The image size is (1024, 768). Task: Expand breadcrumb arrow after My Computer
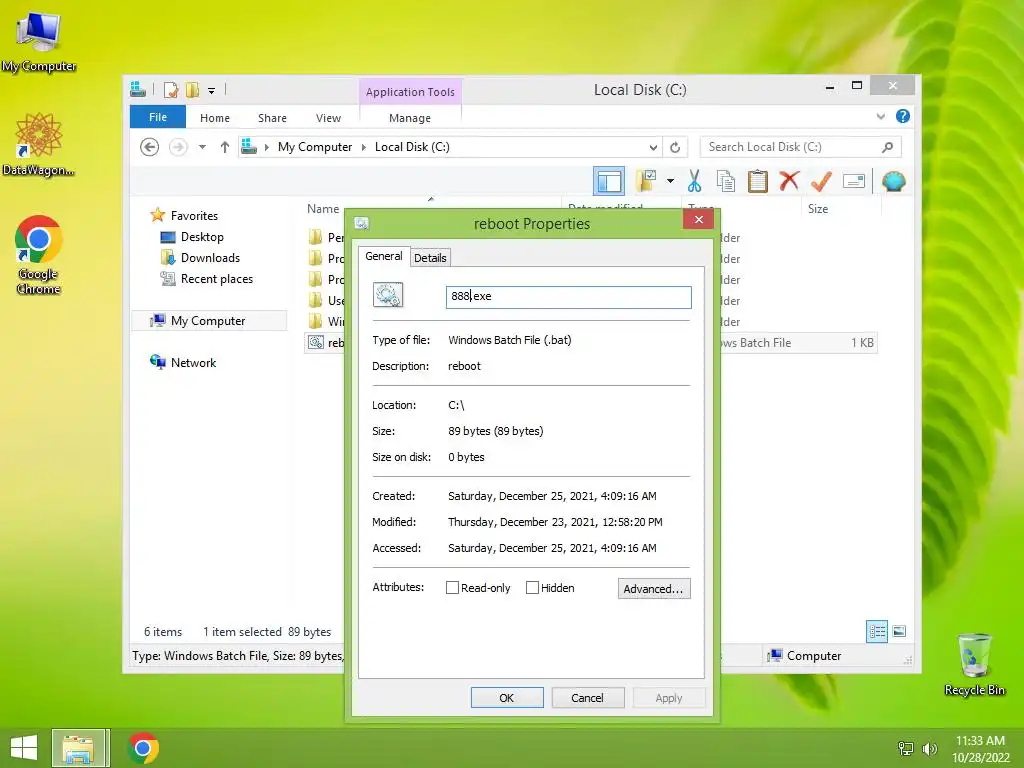(364, 147)
